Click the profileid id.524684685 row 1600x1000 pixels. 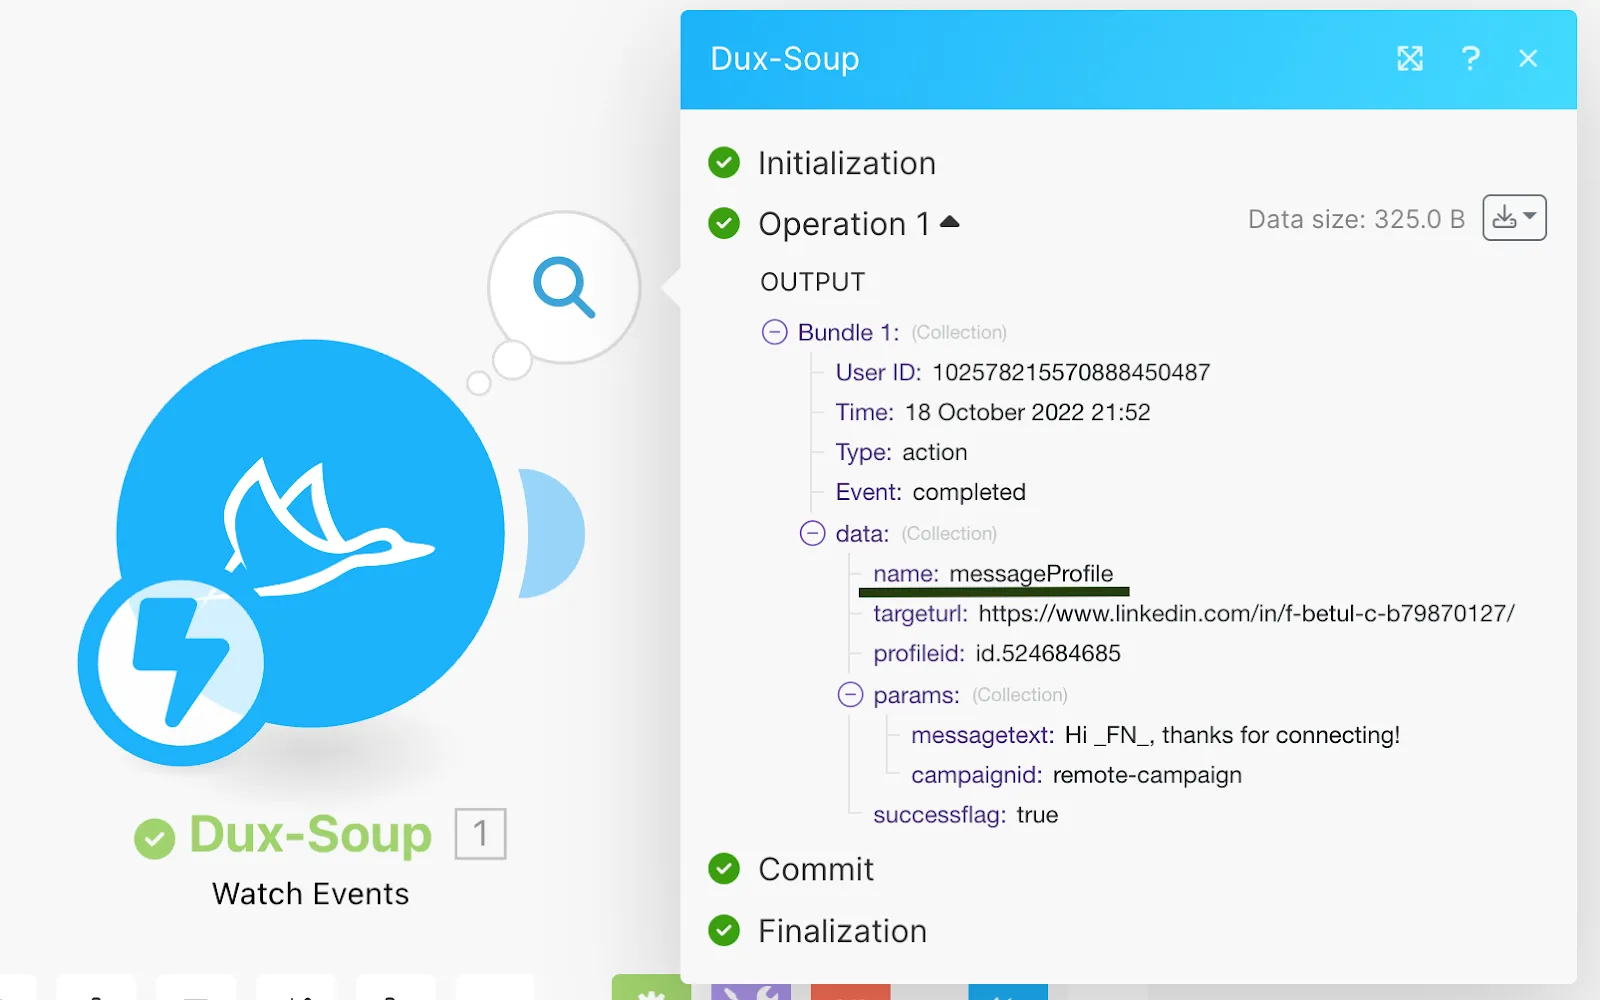point(997,653)
